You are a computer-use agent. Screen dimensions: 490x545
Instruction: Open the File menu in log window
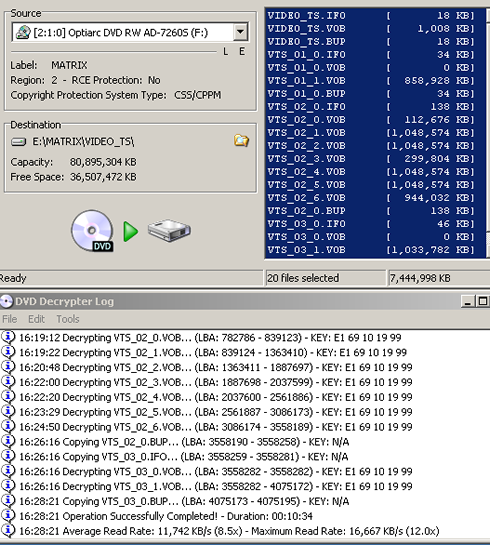coord(9,319)
